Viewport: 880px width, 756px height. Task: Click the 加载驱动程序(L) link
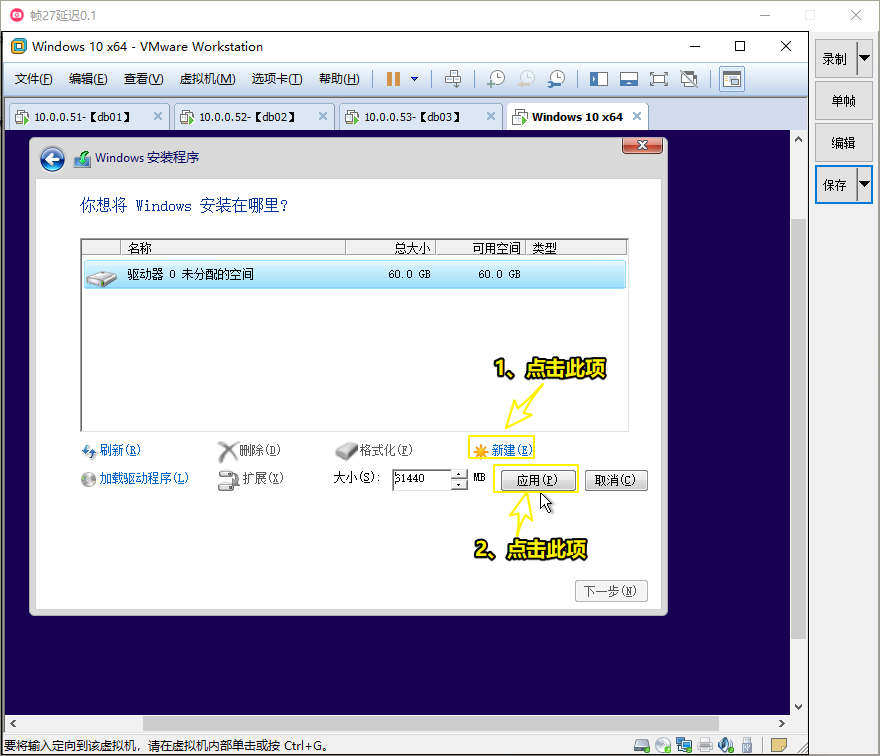coord(135,478)
